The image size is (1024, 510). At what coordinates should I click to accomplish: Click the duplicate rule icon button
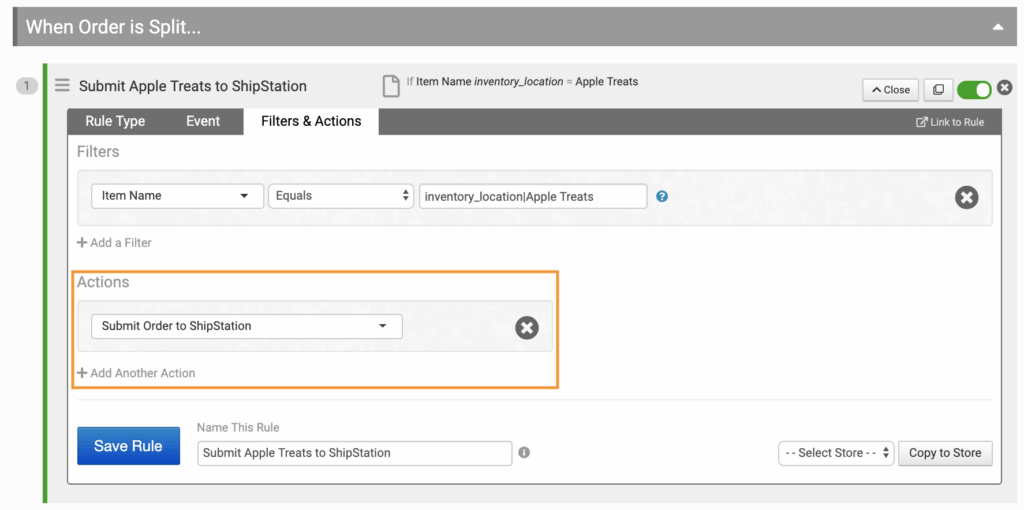click(x=938, y=90)
